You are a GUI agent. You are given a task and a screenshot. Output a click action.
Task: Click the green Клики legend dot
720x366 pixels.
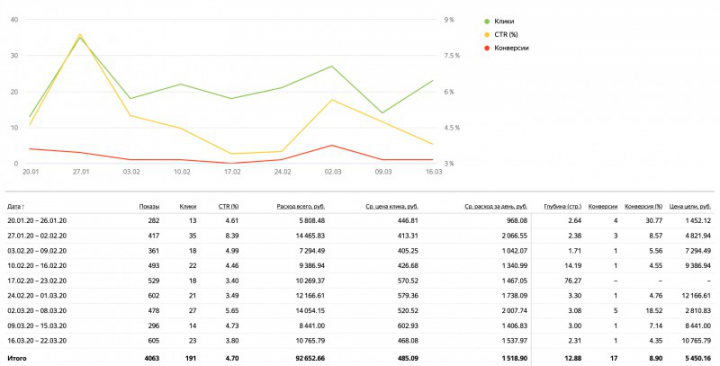(487, 21)
